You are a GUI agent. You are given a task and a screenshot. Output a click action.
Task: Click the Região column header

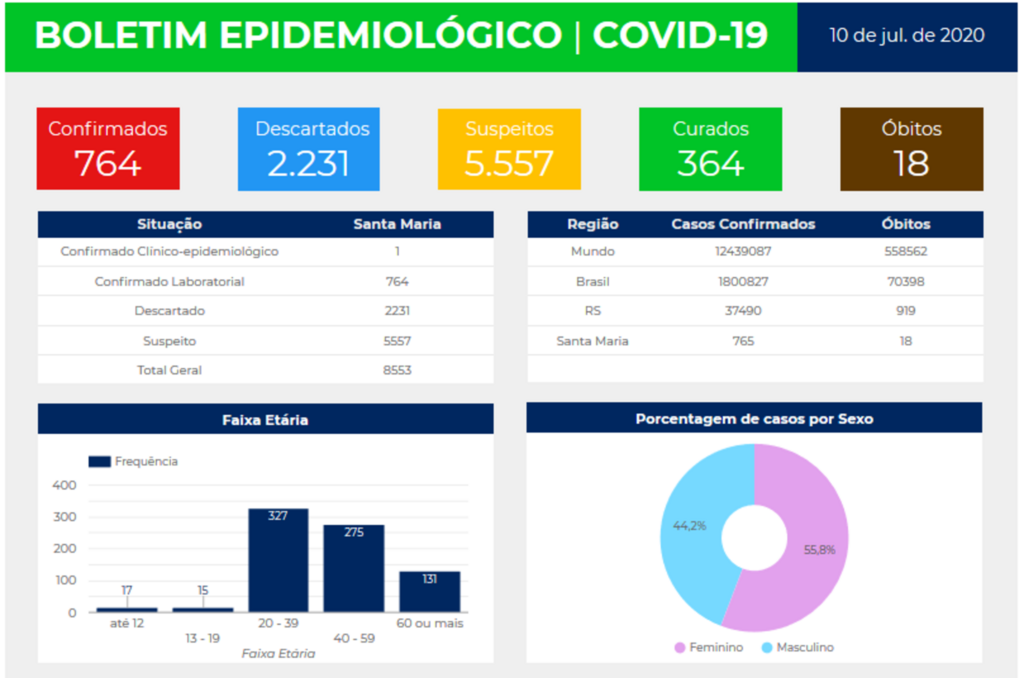(592, 224)
